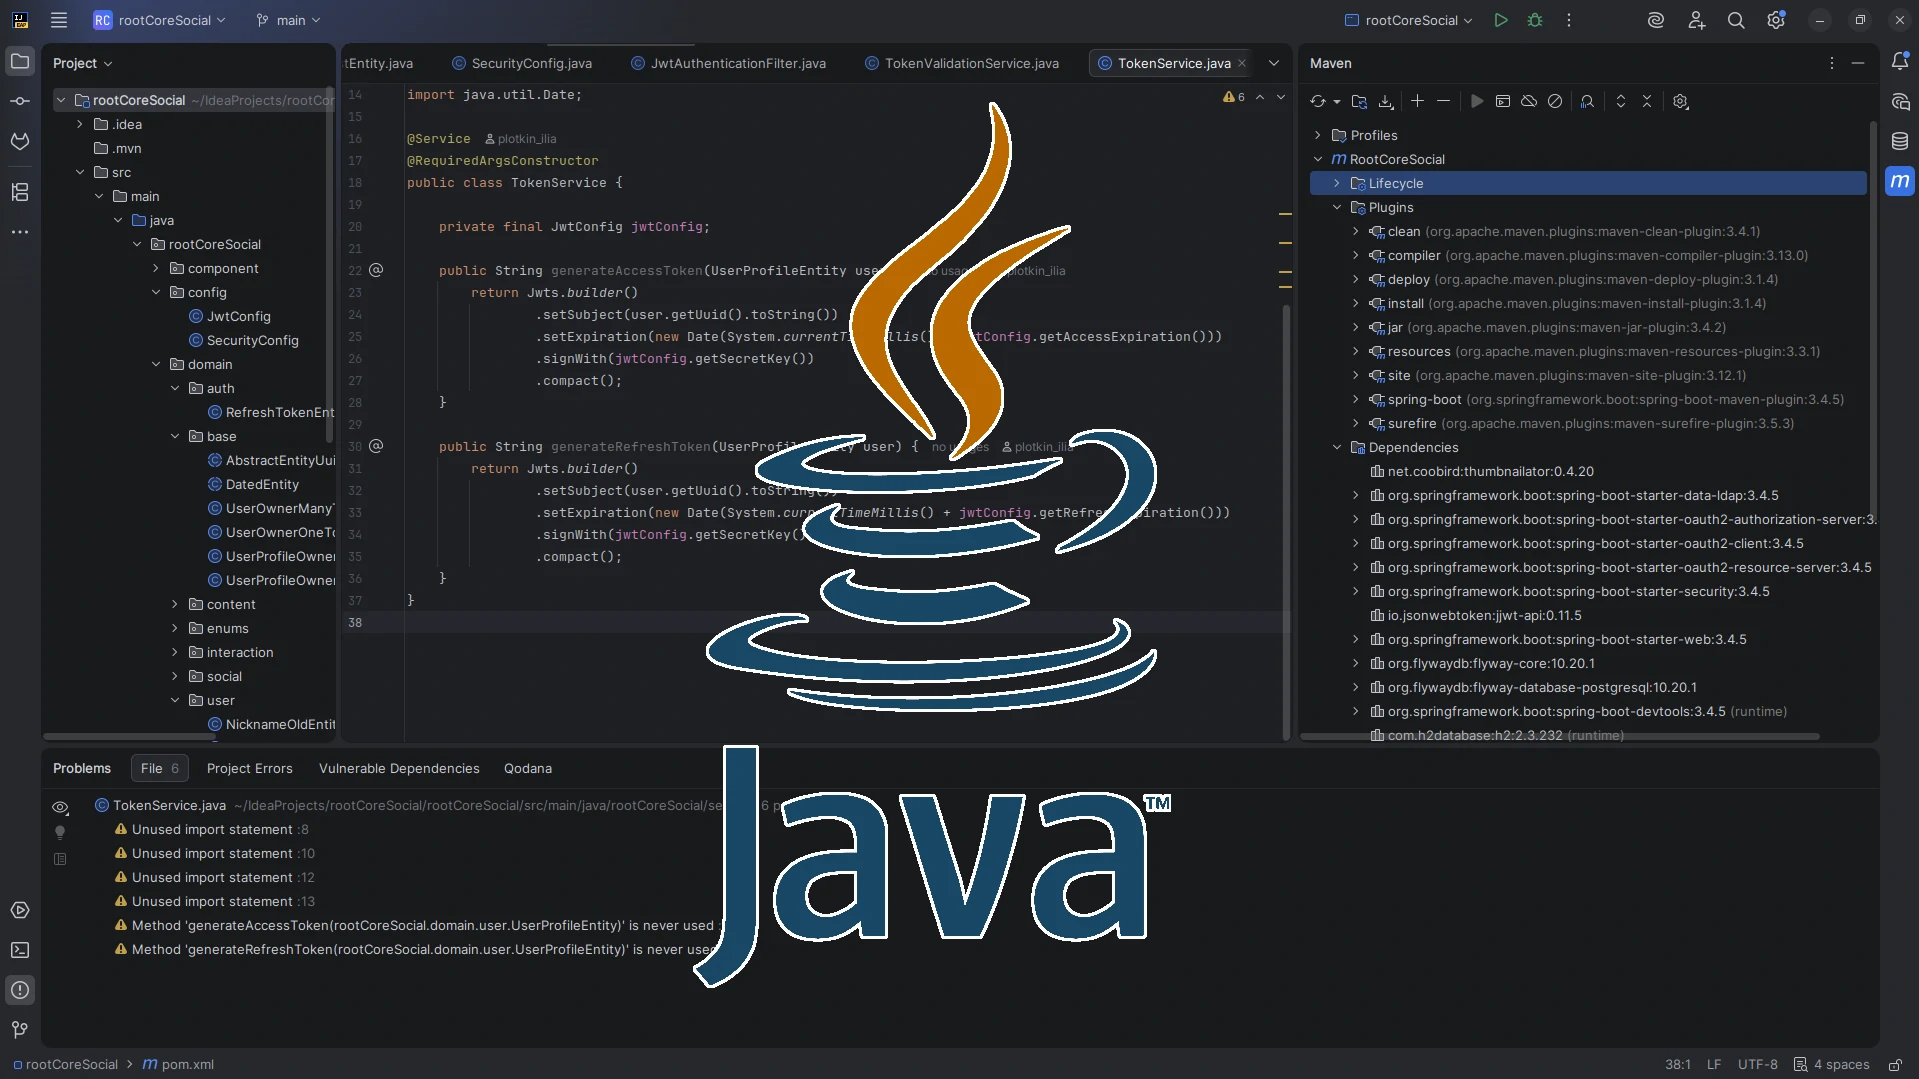Open the Vulnerable Dependencies tab
The image size is (1919, 1079).
pyautogui.click(x=398, y=768)
